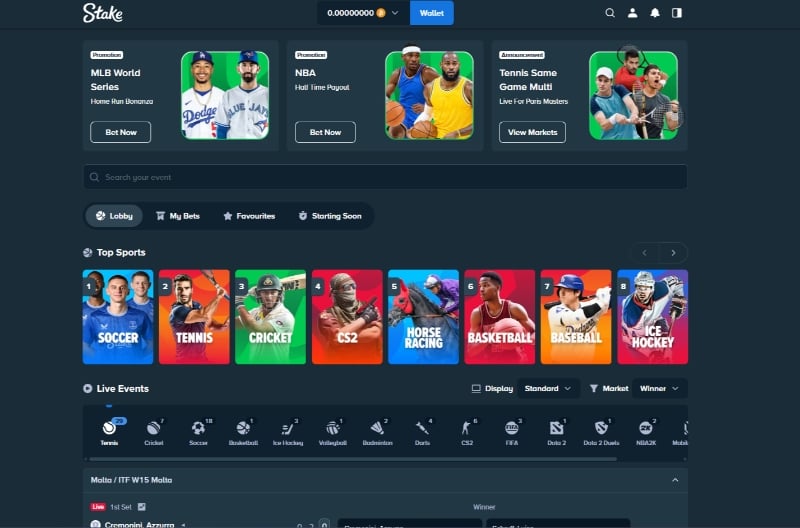Viewport: 800px width, 528px height.
Task: Toggle the side panel icon in header
Action: [x=677, y=13]
